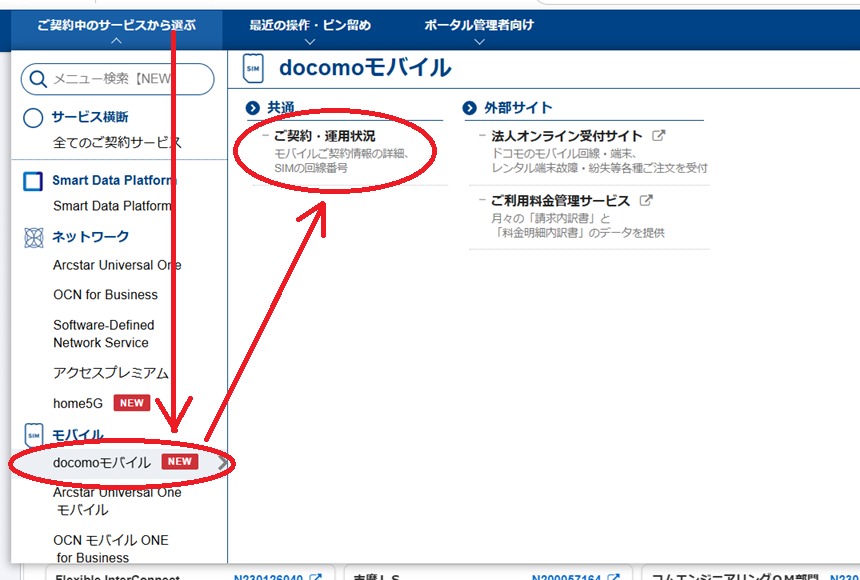Open home5G menu item
The height and width of the screenshot is (580, 860).
tap(78, 403)
